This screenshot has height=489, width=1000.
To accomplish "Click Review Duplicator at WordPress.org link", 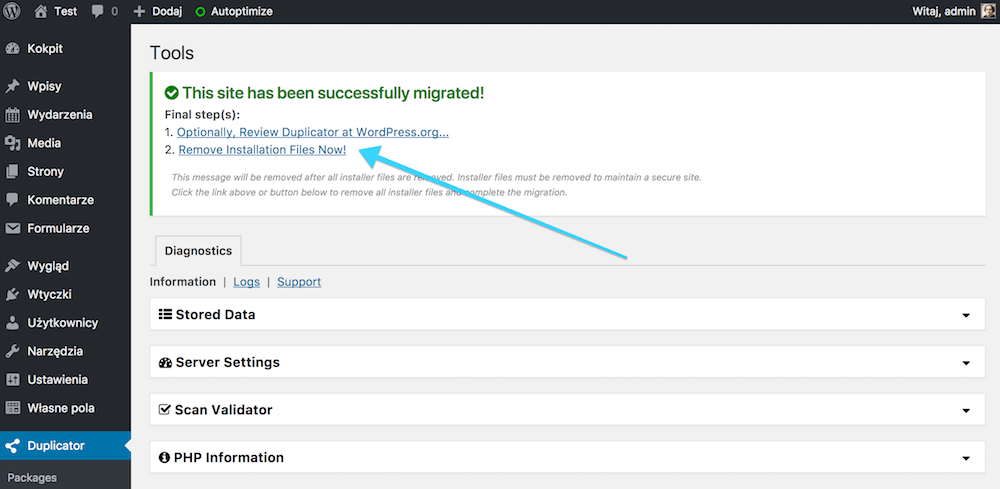I will 313,133.
